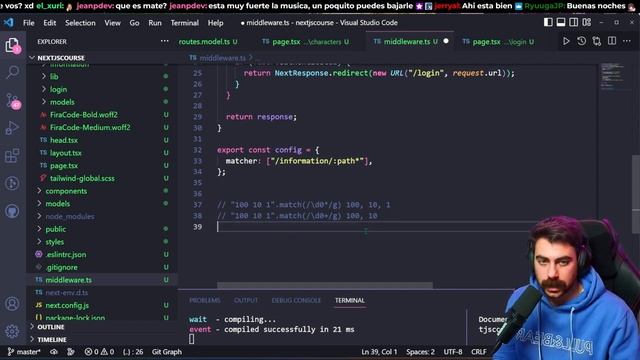
Task: Click the editor horizontal scrollbar
Action: (325, 285)
